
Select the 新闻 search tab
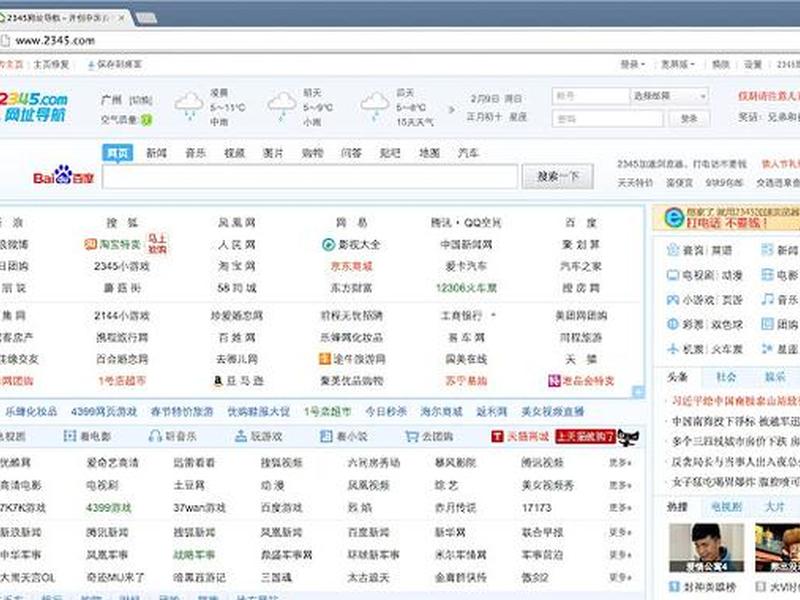(x=157, y=153)
